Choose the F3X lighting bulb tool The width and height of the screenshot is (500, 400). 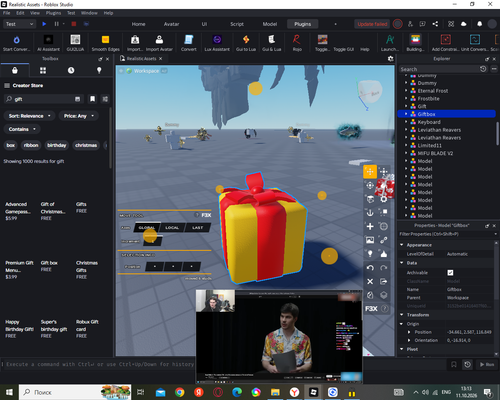point(370,254)
